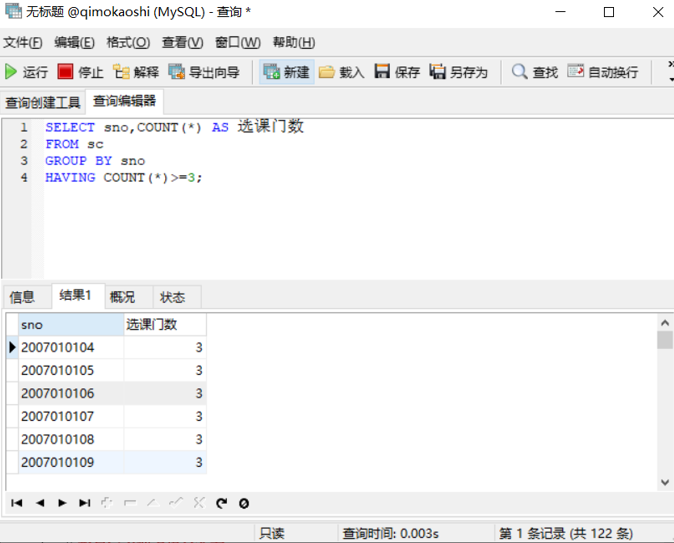The image size is (674, 543).
Task: Toggle auto word wrap (自动换行)
Action: click(x=603, y=72)
